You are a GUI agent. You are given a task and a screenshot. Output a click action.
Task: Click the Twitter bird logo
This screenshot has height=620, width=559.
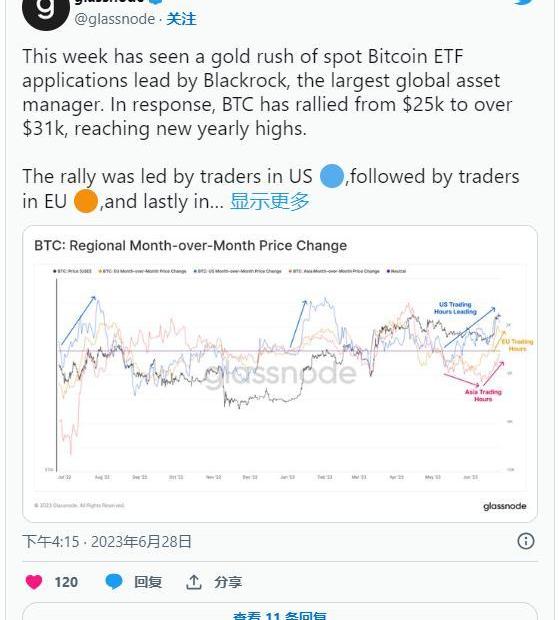pyautogui.click(x=527, y=2)
